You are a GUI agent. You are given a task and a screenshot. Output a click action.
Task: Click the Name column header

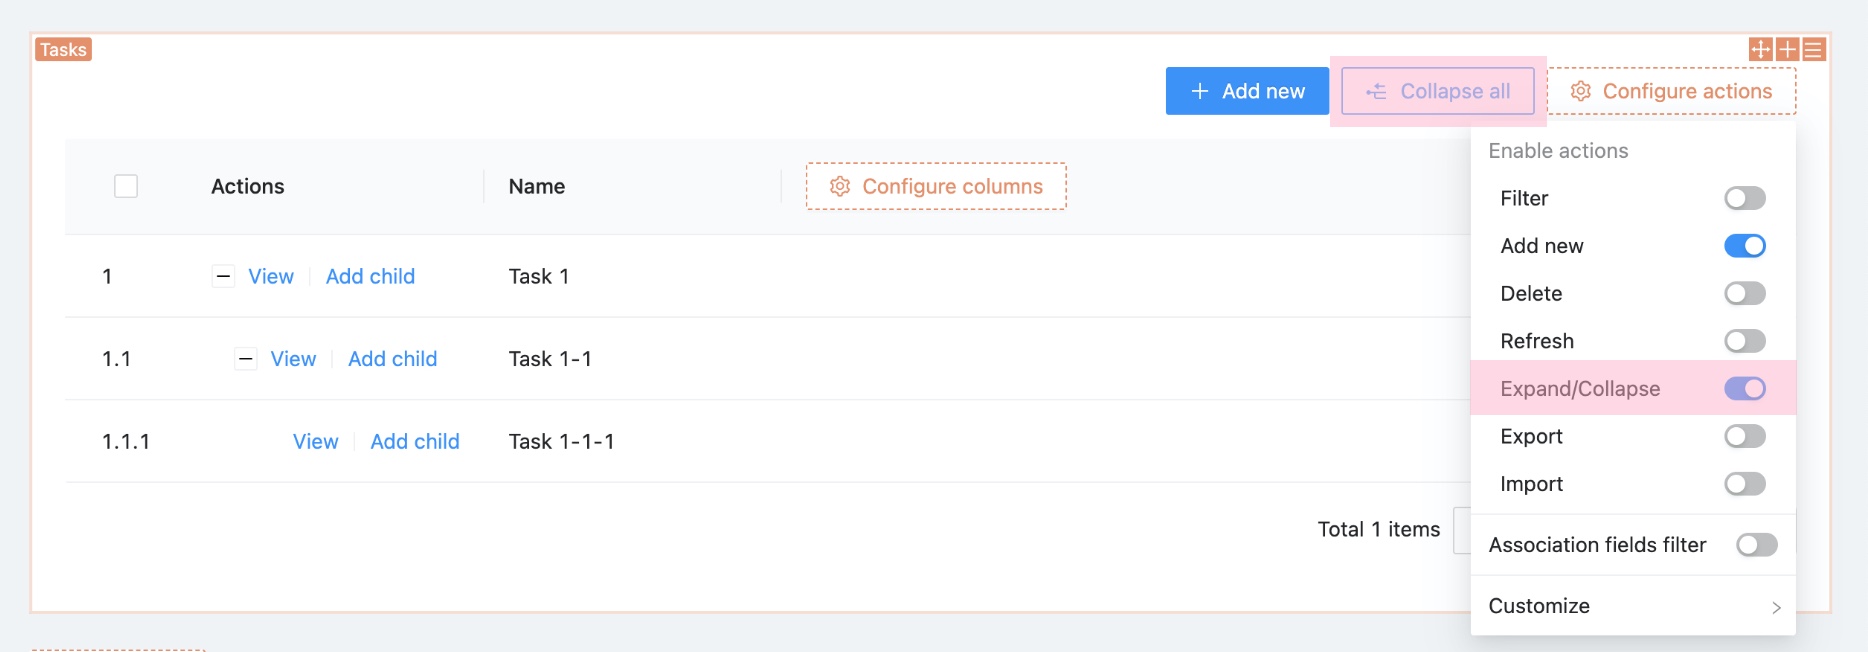(537, 187)
